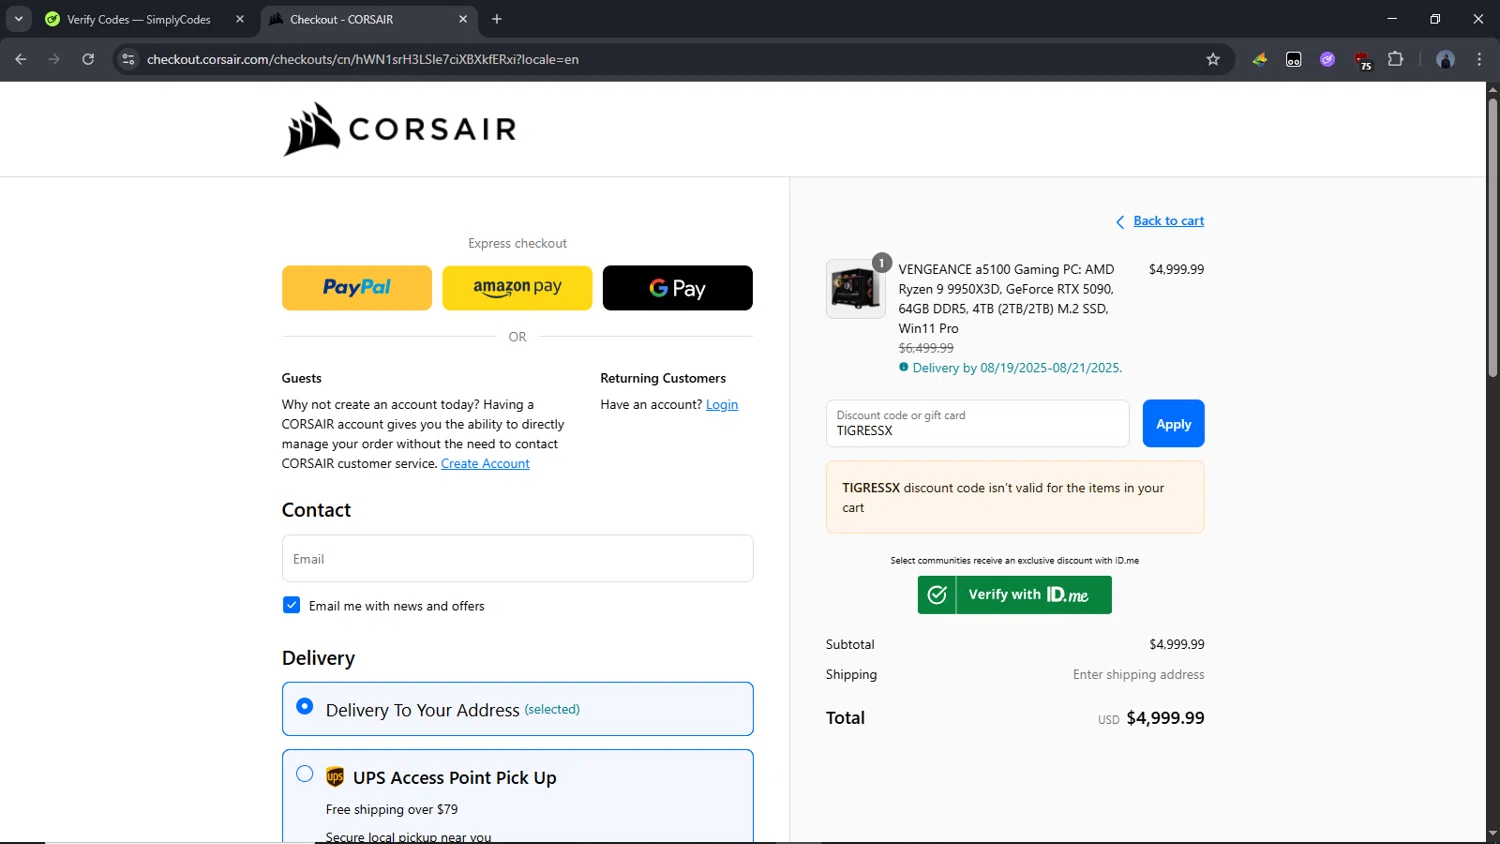1500x844 pixels.
Task: Reload the checkout page
Action: tap(88, 59)
